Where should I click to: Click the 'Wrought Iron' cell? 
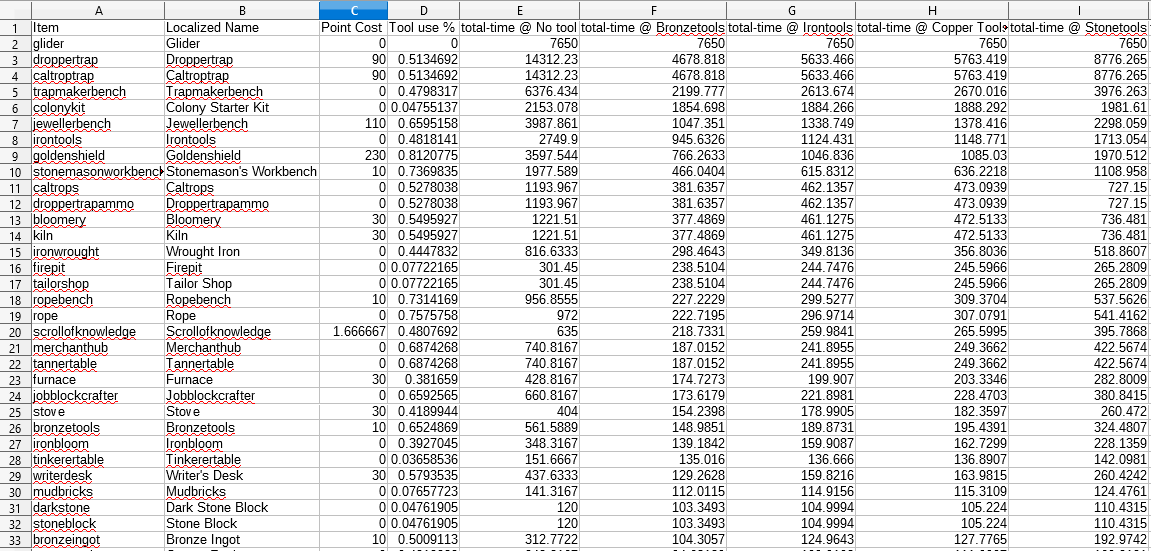pyautogui.click(x=242, y=252)
